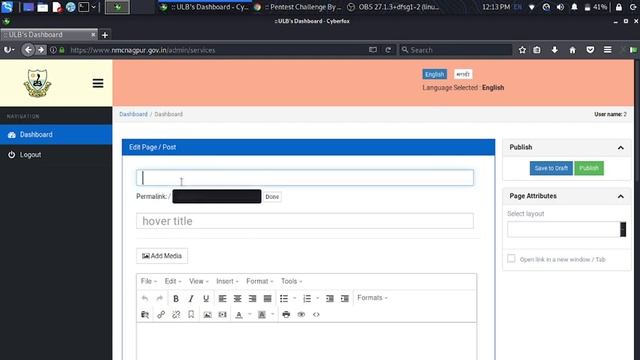Align text right in the editor
The width and height of the screenshot is (640, 360).
(253, 298)
